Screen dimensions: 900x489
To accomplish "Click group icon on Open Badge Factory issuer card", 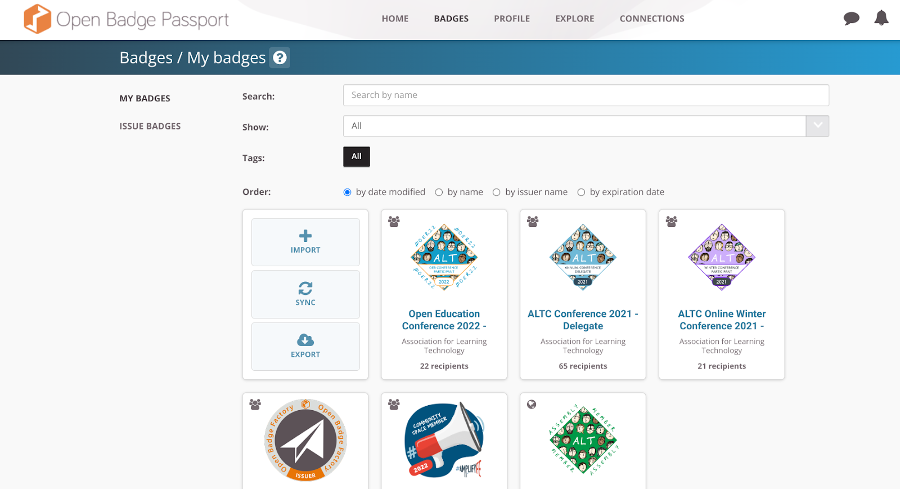I will [x=255, y=405].
